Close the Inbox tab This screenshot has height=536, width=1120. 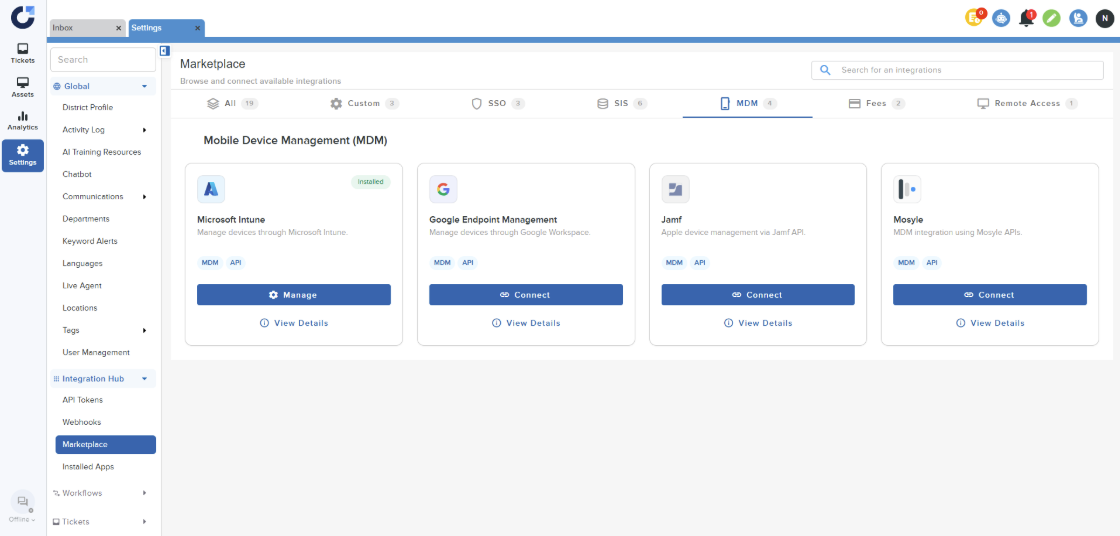click(x=118, y=28)
